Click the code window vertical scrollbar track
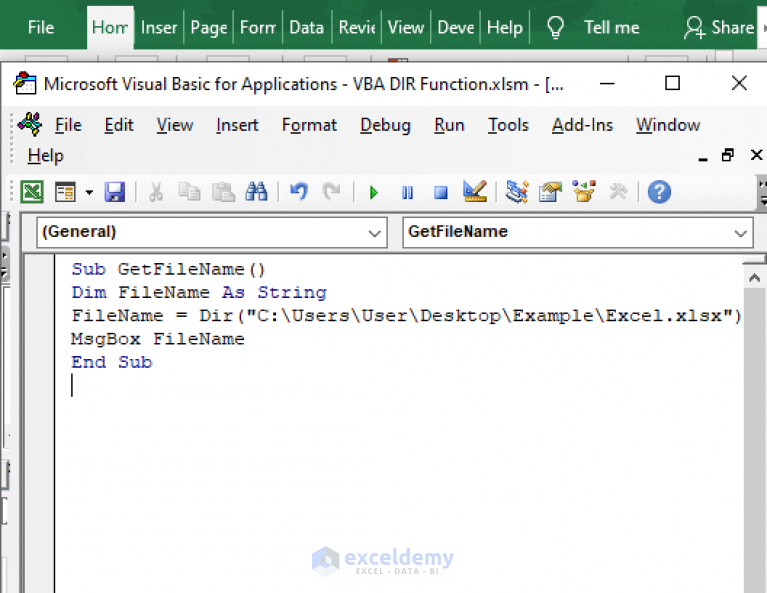Screen dimensions: 767x593 [x=754, y=440]
